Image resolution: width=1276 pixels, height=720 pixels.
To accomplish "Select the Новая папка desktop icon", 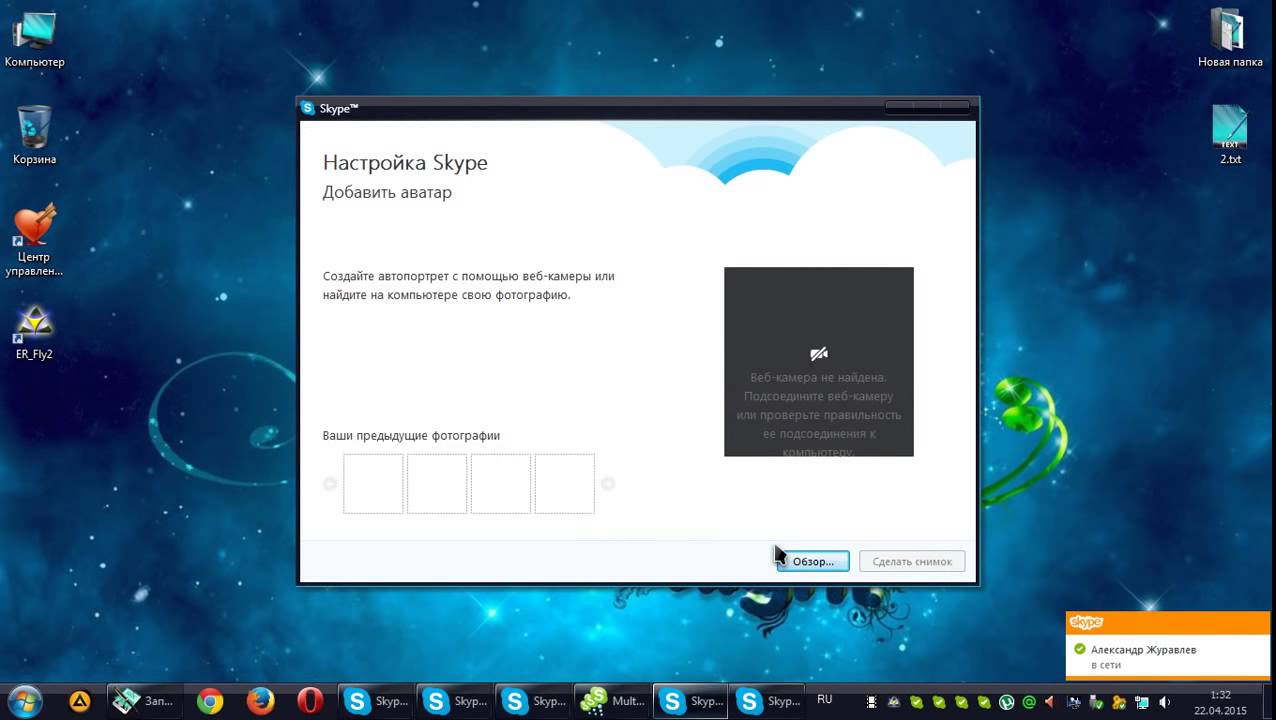I will (x=1230, y=37).
